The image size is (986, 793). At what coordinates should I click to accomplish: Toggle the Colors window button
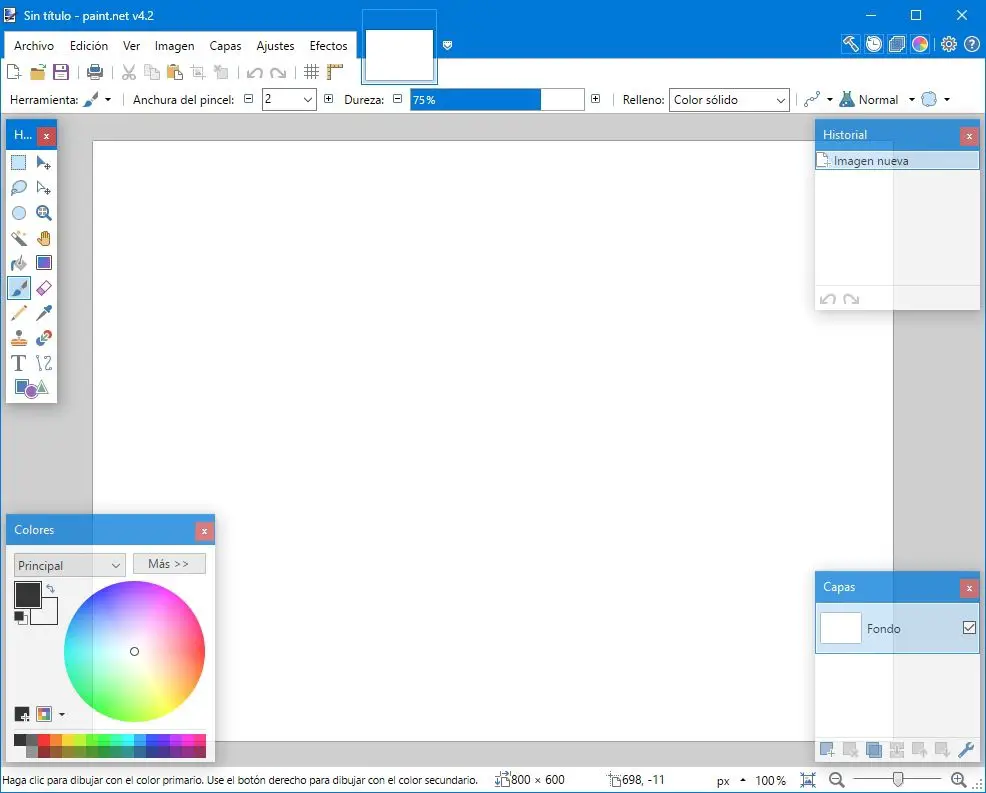coord(919,44)
